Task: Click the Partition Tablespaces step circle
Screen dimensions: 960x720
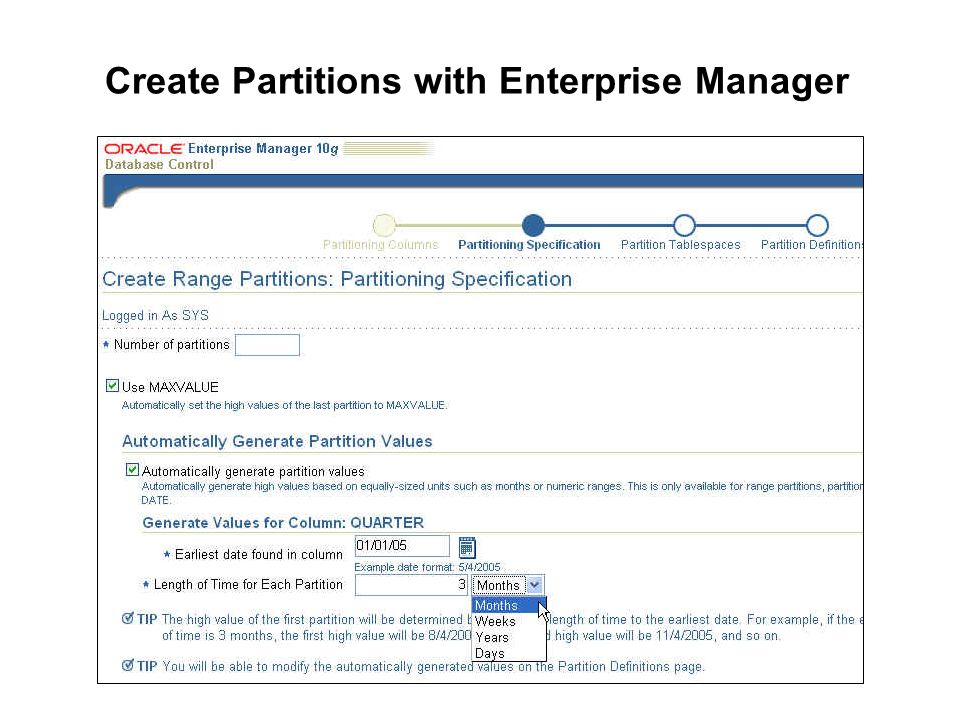Action: 684,225
